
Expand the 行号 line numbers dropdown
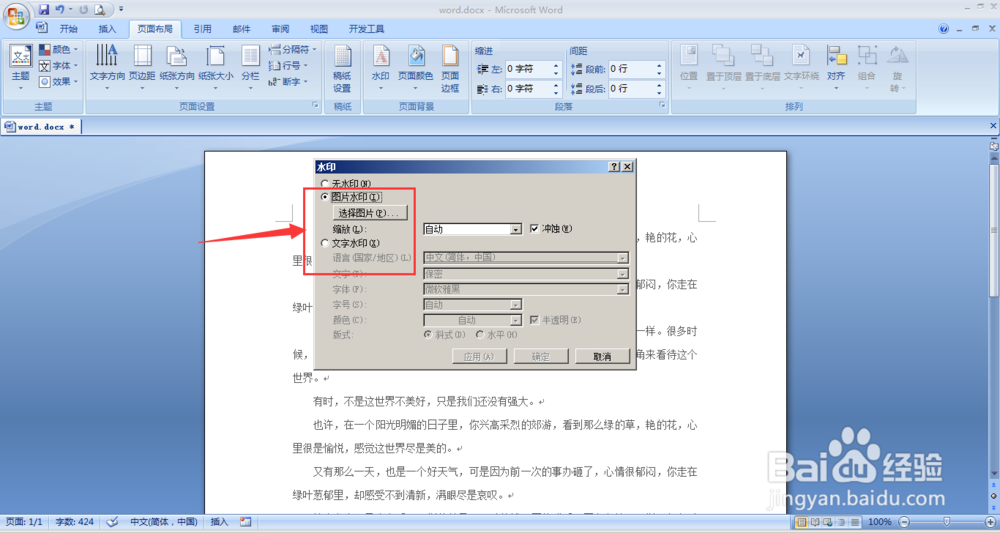coord(288,66)
